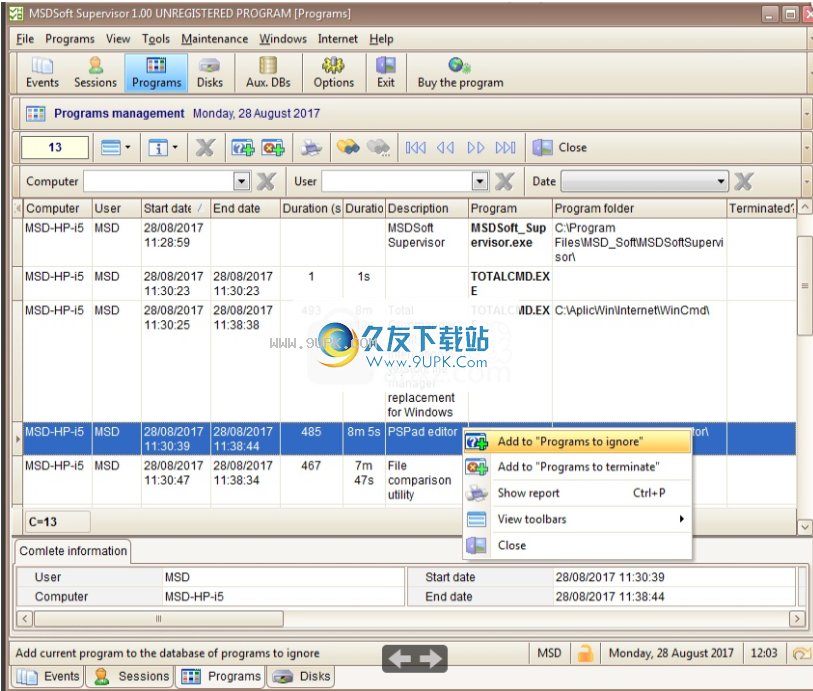Image resolution: width=813 pixels, height=691 pixels.
Task: Open the Programs menu
Action: pos(69,39)
